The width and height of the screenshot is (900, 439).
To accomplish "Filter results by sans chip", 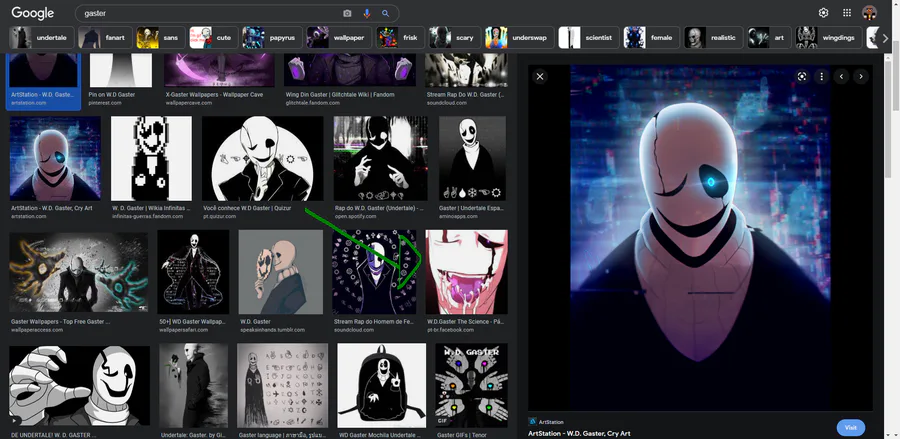I will [x=160, y=38].
